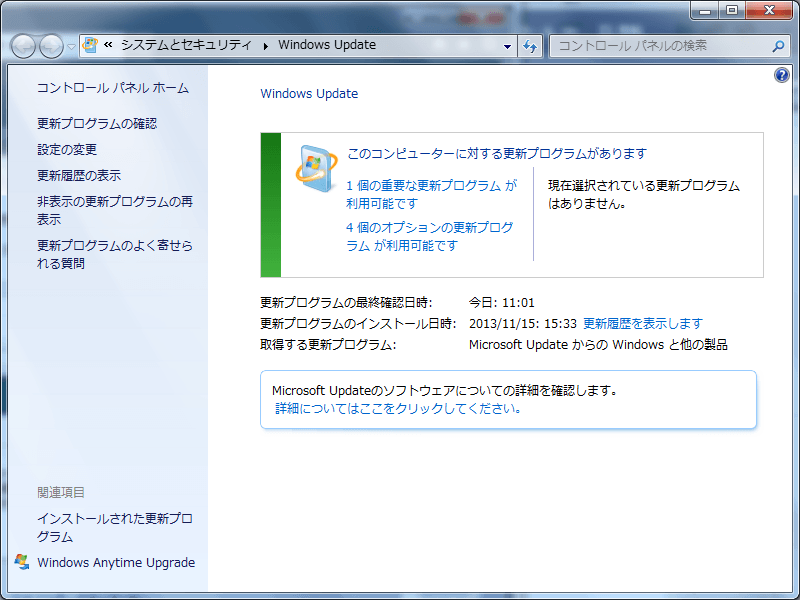Maximize the Windows Update window
Viewport: 800px width, 600px height.
coord(732,10)
